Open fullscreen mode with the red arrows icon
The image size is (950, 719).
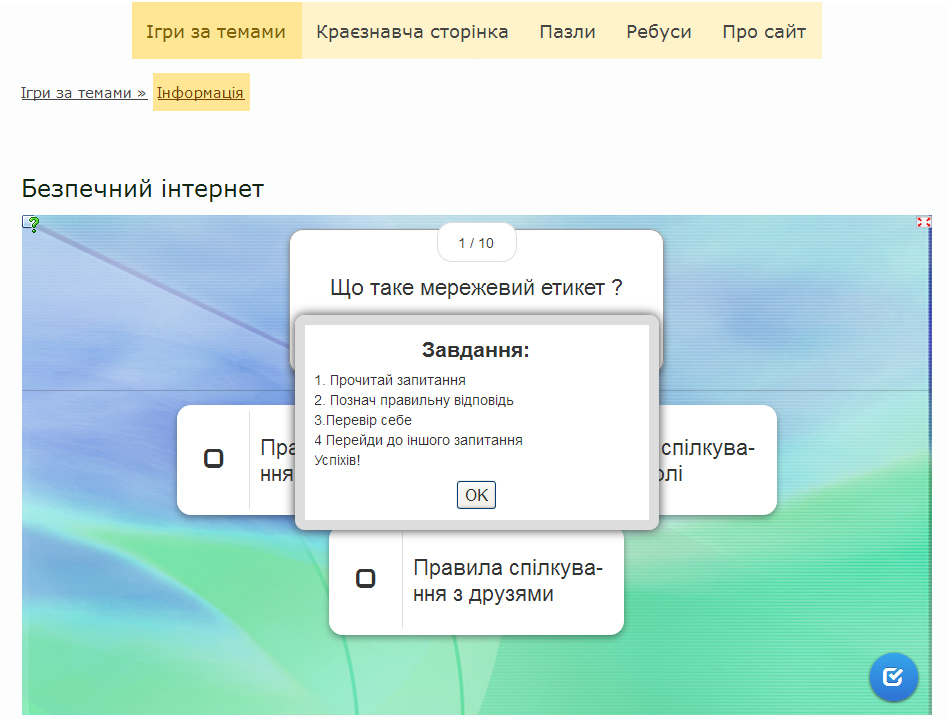(923, 222)
